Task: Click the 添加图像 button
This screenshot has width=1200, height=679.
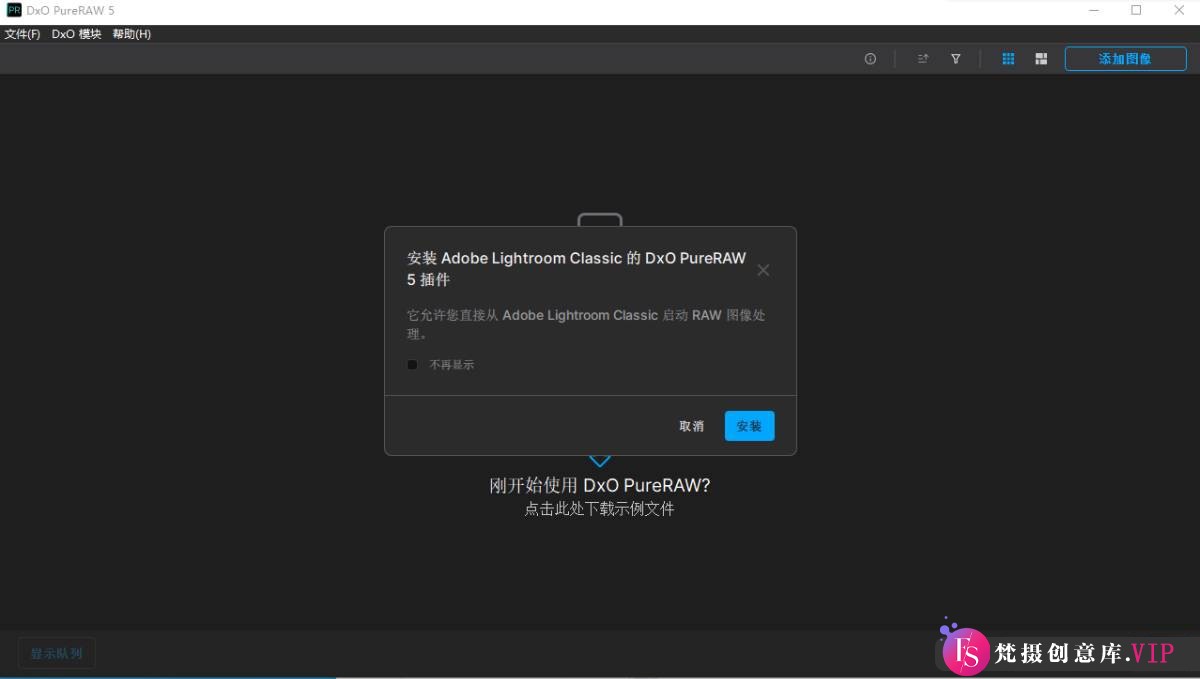Action: 1125,59
